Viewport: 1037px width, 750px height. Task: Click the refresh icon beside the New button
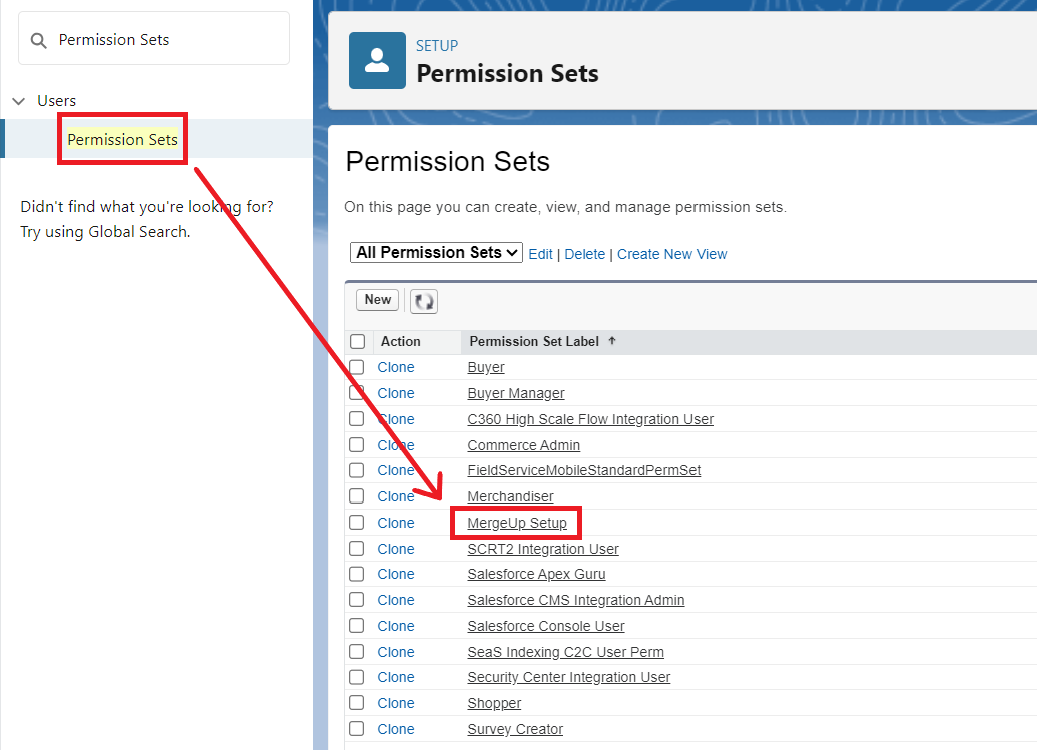[x=424, y=301]
